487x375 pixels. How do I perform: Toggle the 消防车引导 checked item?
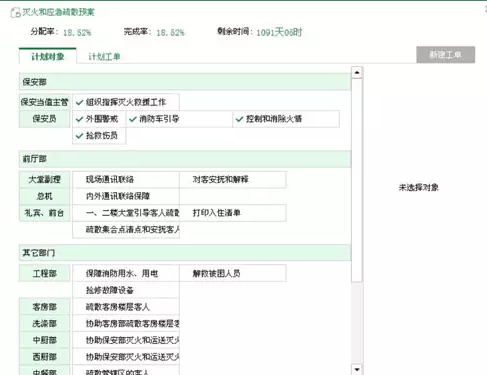[179, 119]
